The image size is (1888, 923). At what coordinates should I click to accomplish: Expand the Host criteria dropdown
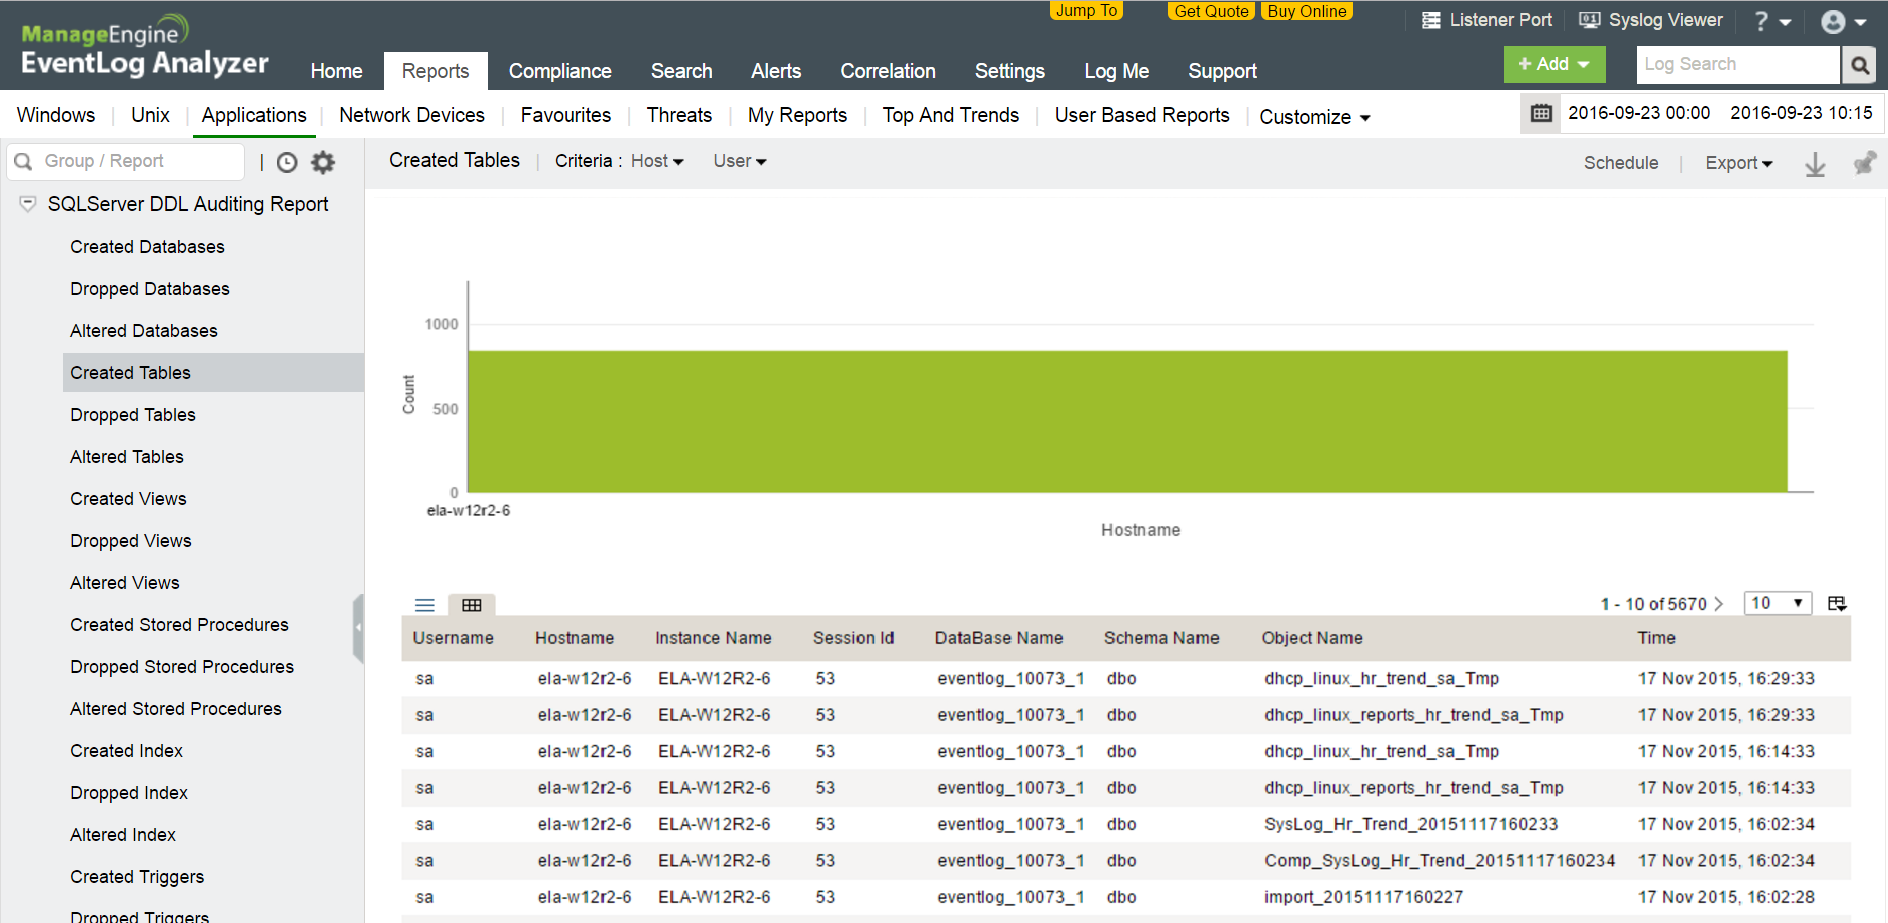(657, 161)
